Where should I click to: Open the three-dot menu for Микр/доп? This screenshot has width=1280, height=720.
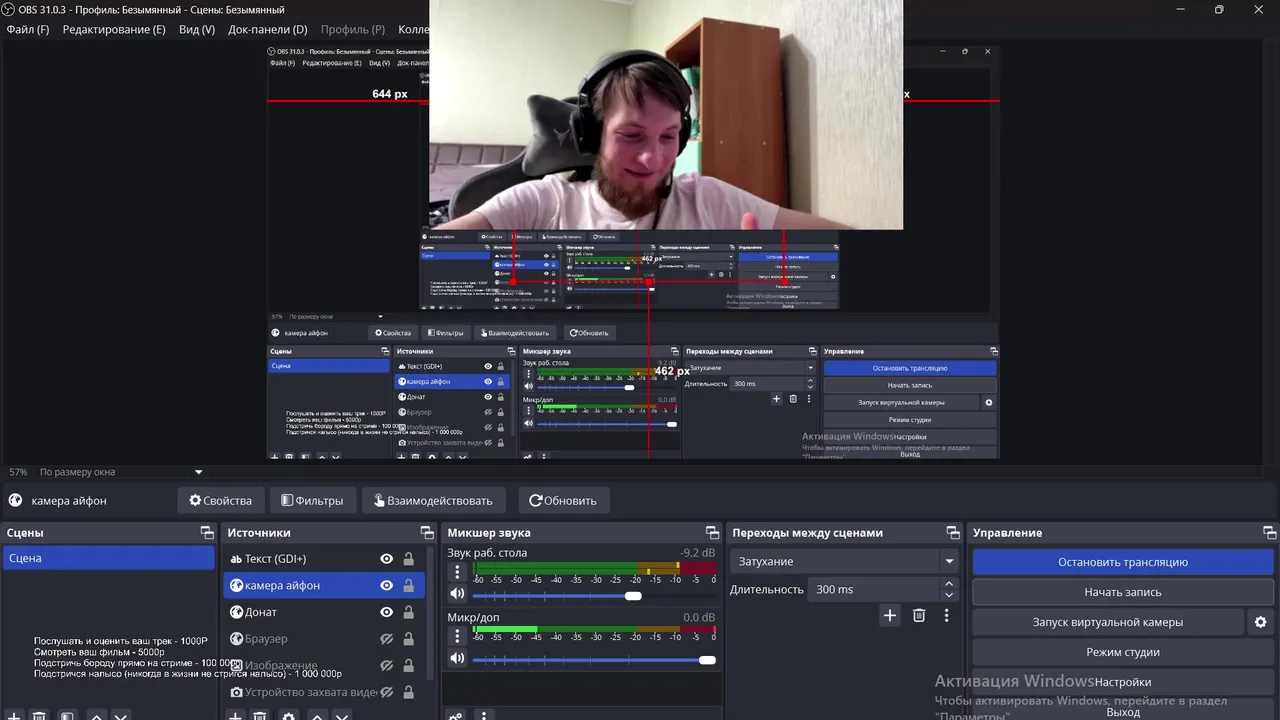coord(457,636)
